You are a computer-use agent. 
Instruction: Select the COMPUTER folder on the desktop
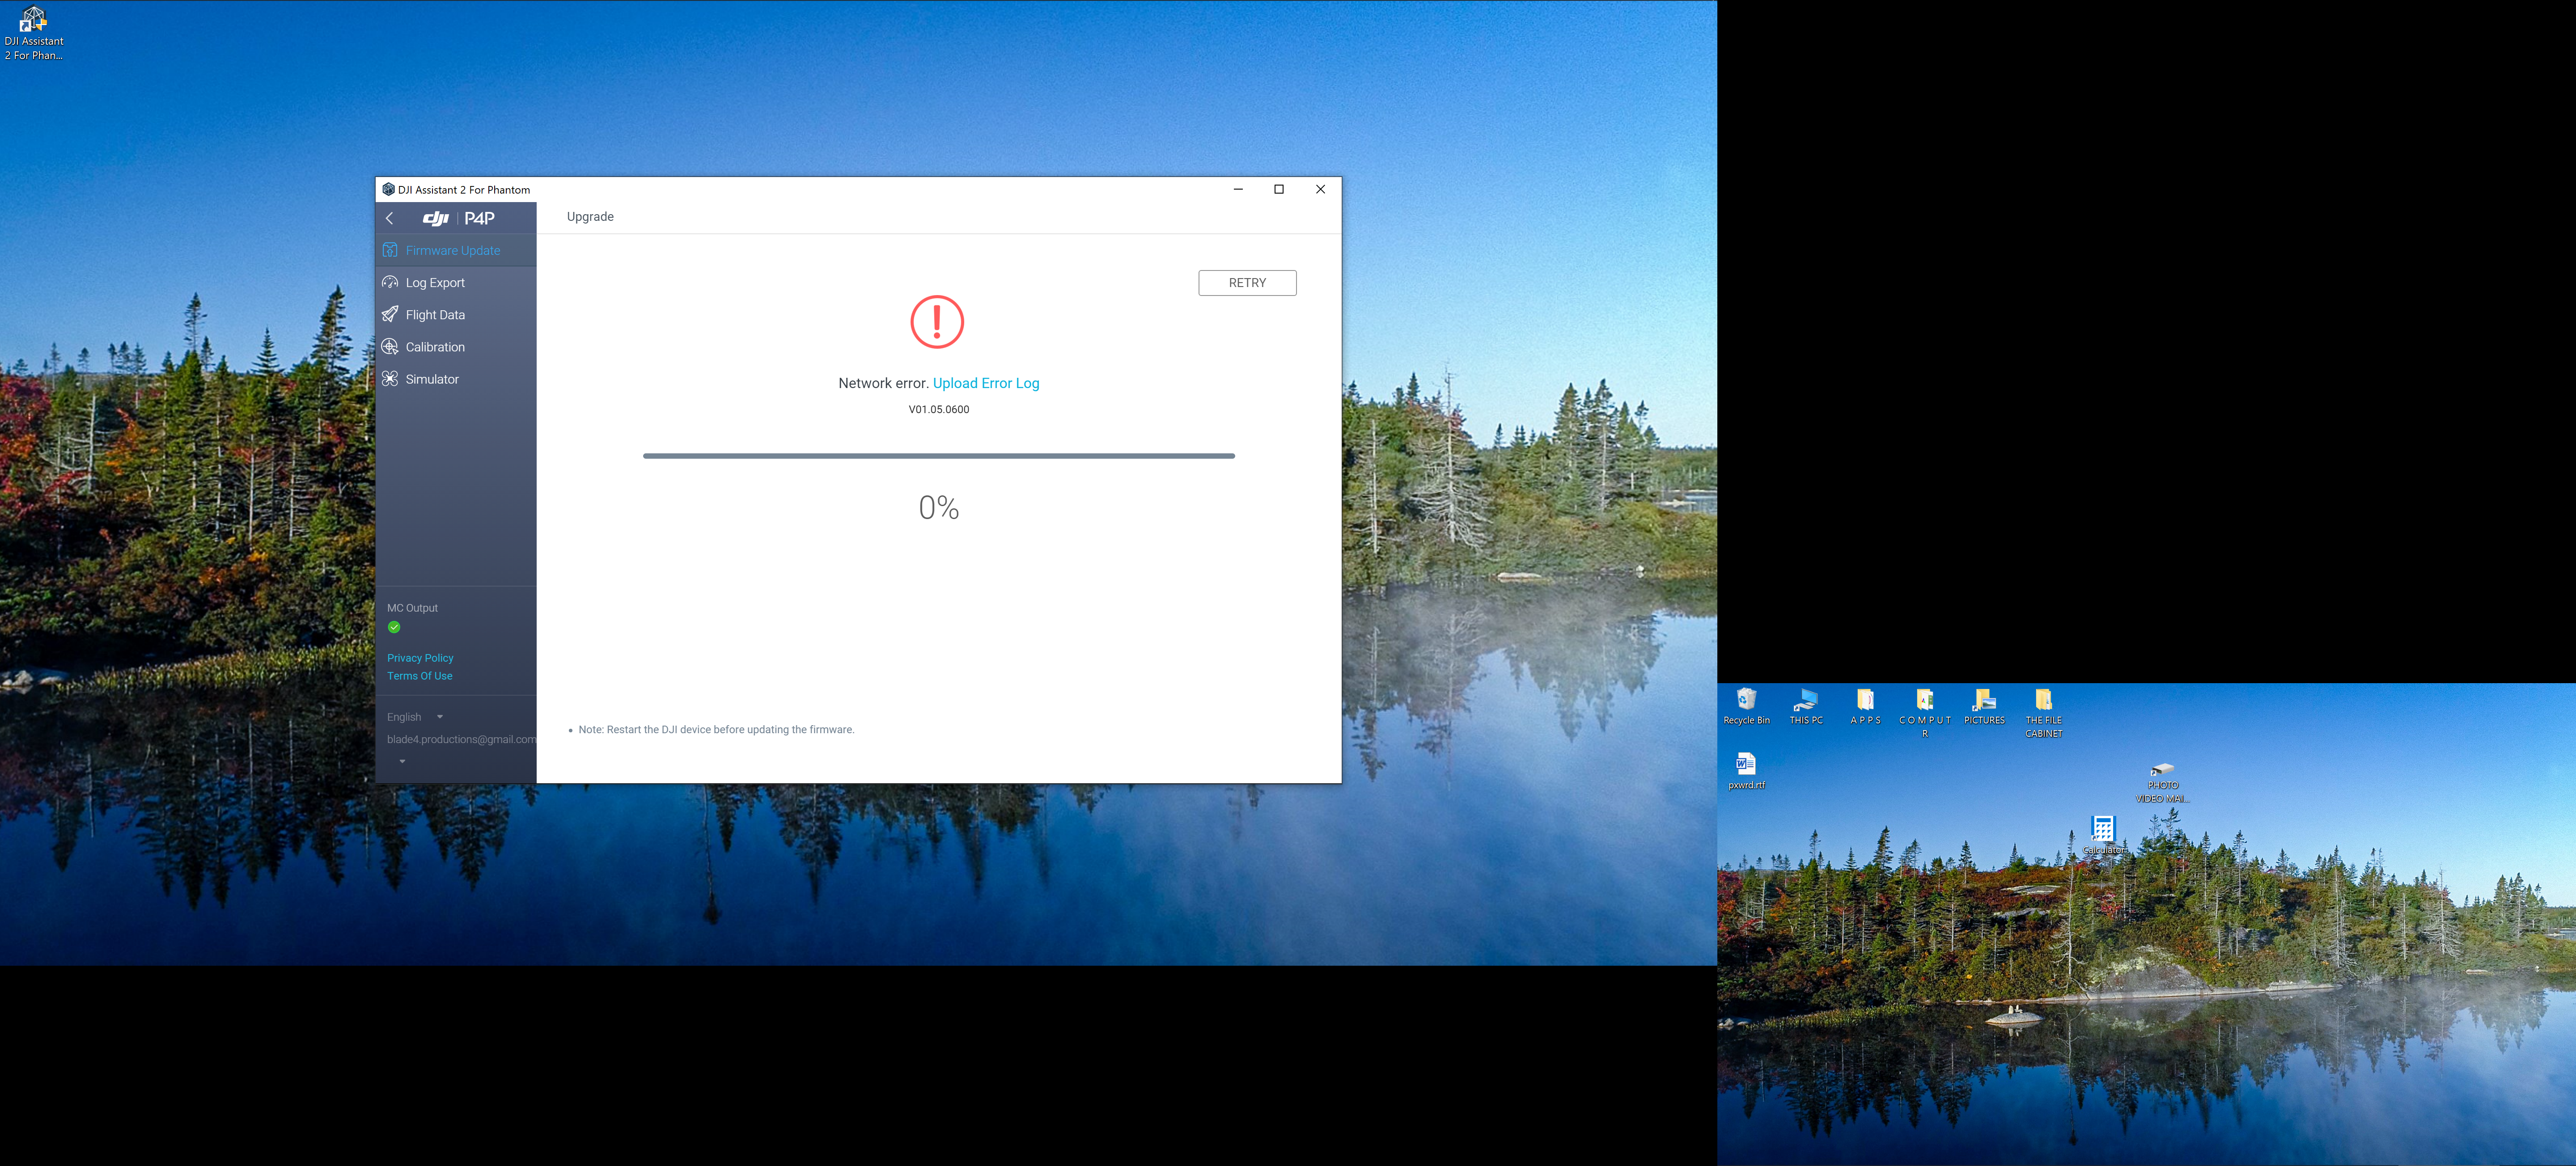(1924, 712)
